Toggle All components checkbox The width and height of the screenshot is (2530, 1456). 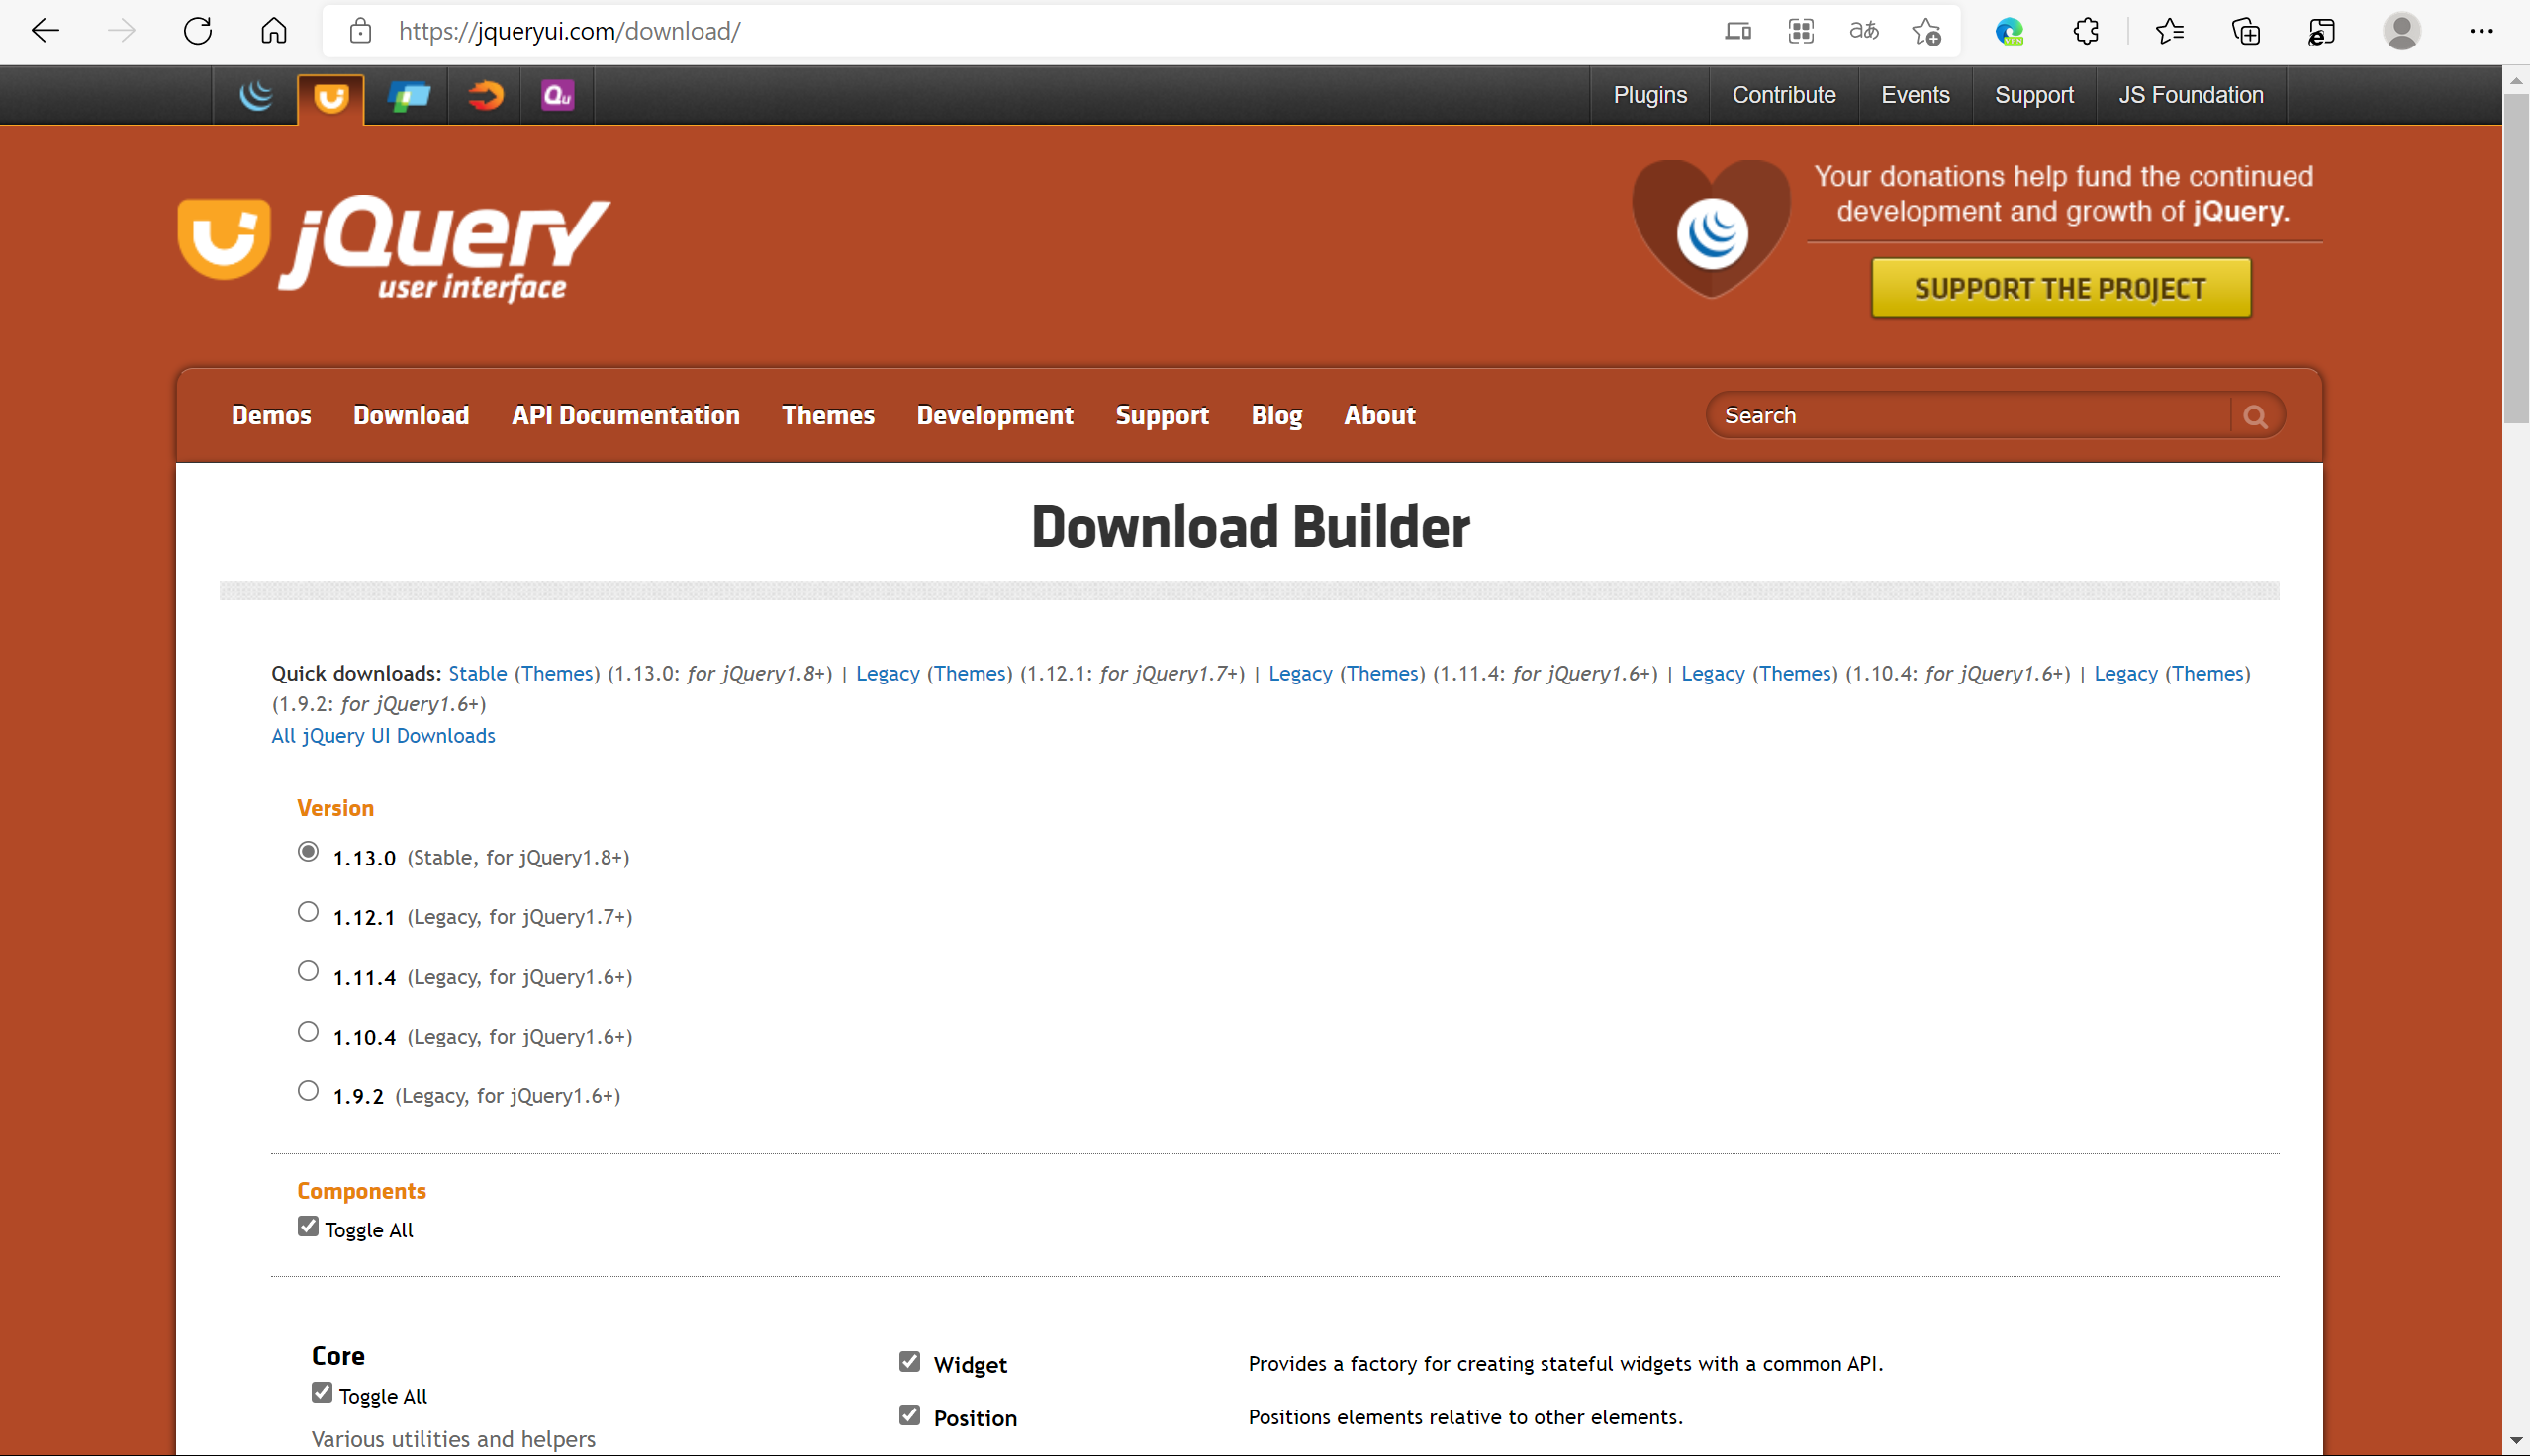coord(308,1226)
